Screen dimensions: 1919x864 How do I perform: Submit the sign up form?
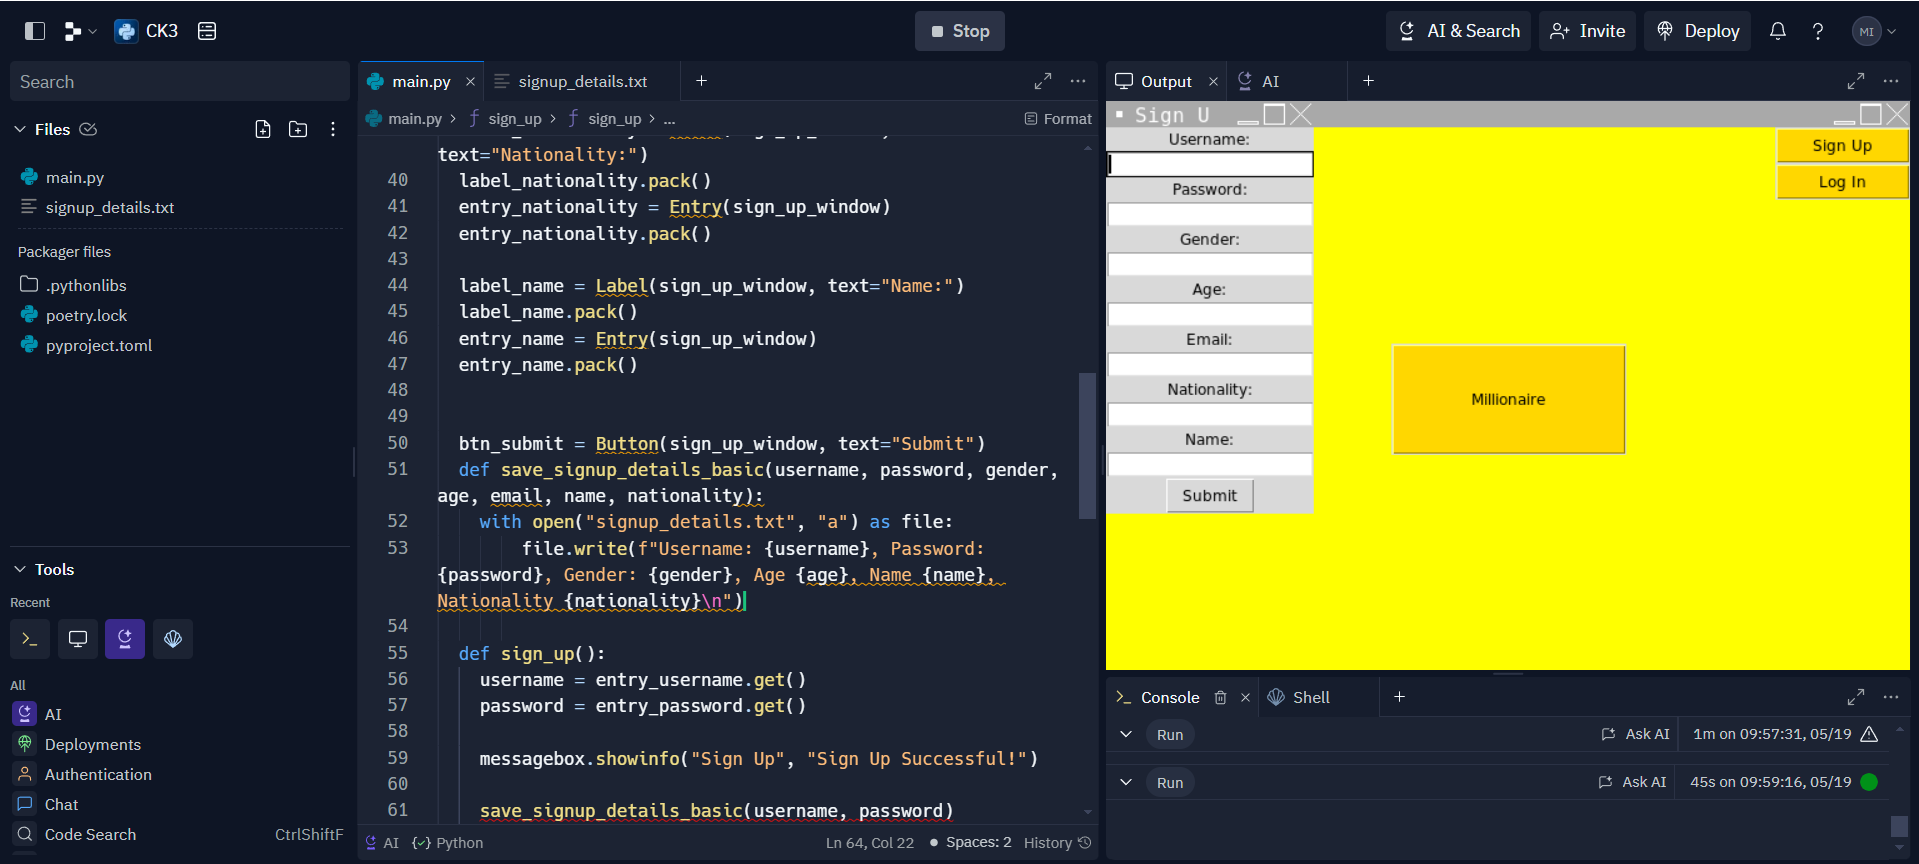1210,496
